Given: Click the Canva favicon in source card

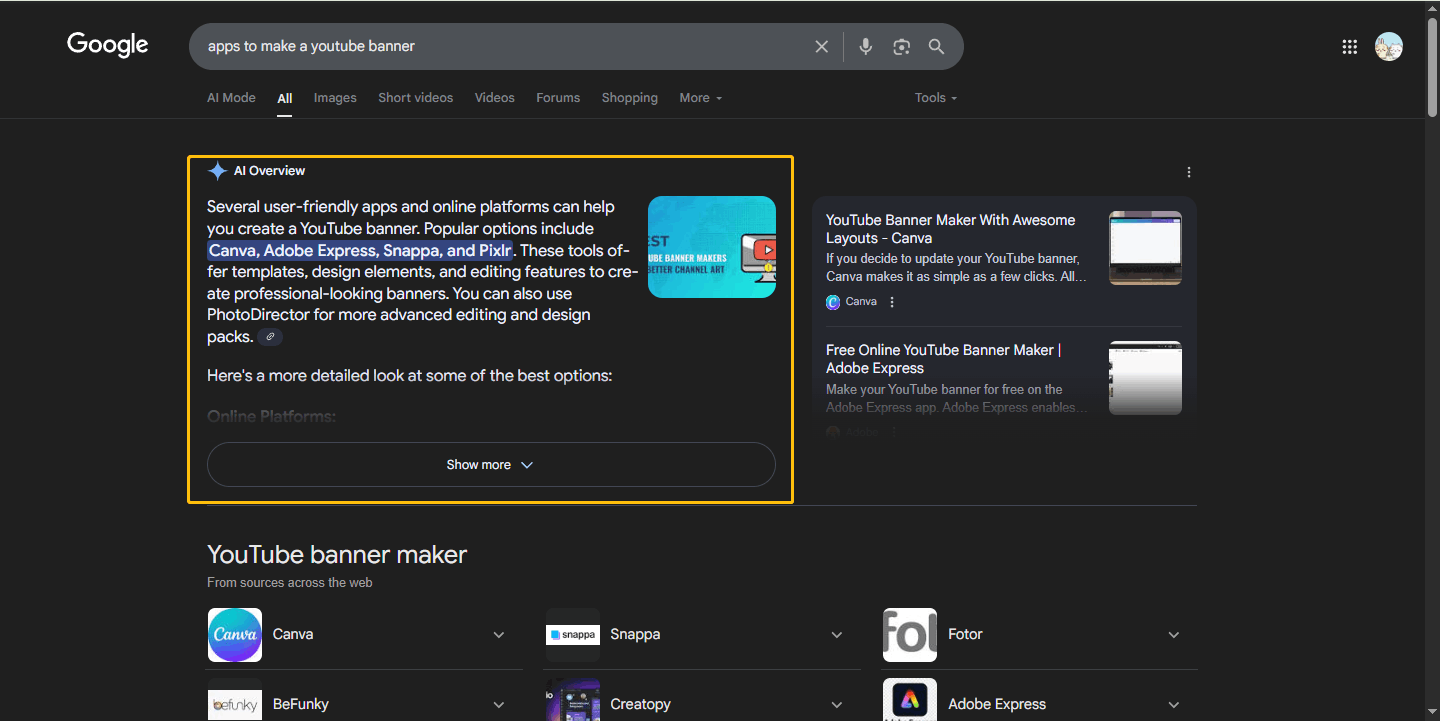Looking at the screenshot, I should (x=833, y=302).
